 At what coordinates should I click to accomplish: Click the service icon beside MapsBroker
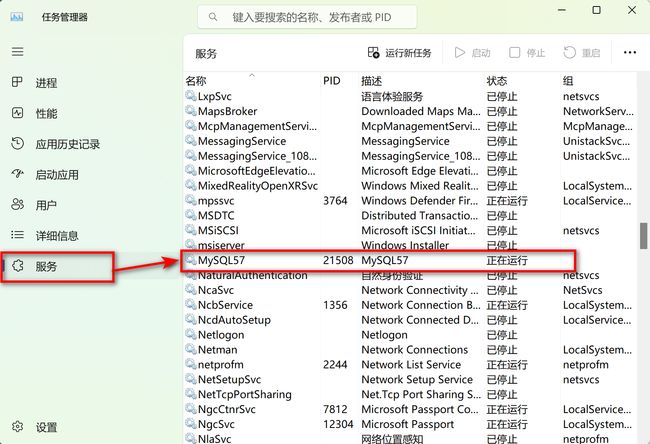tap(191, 111)
